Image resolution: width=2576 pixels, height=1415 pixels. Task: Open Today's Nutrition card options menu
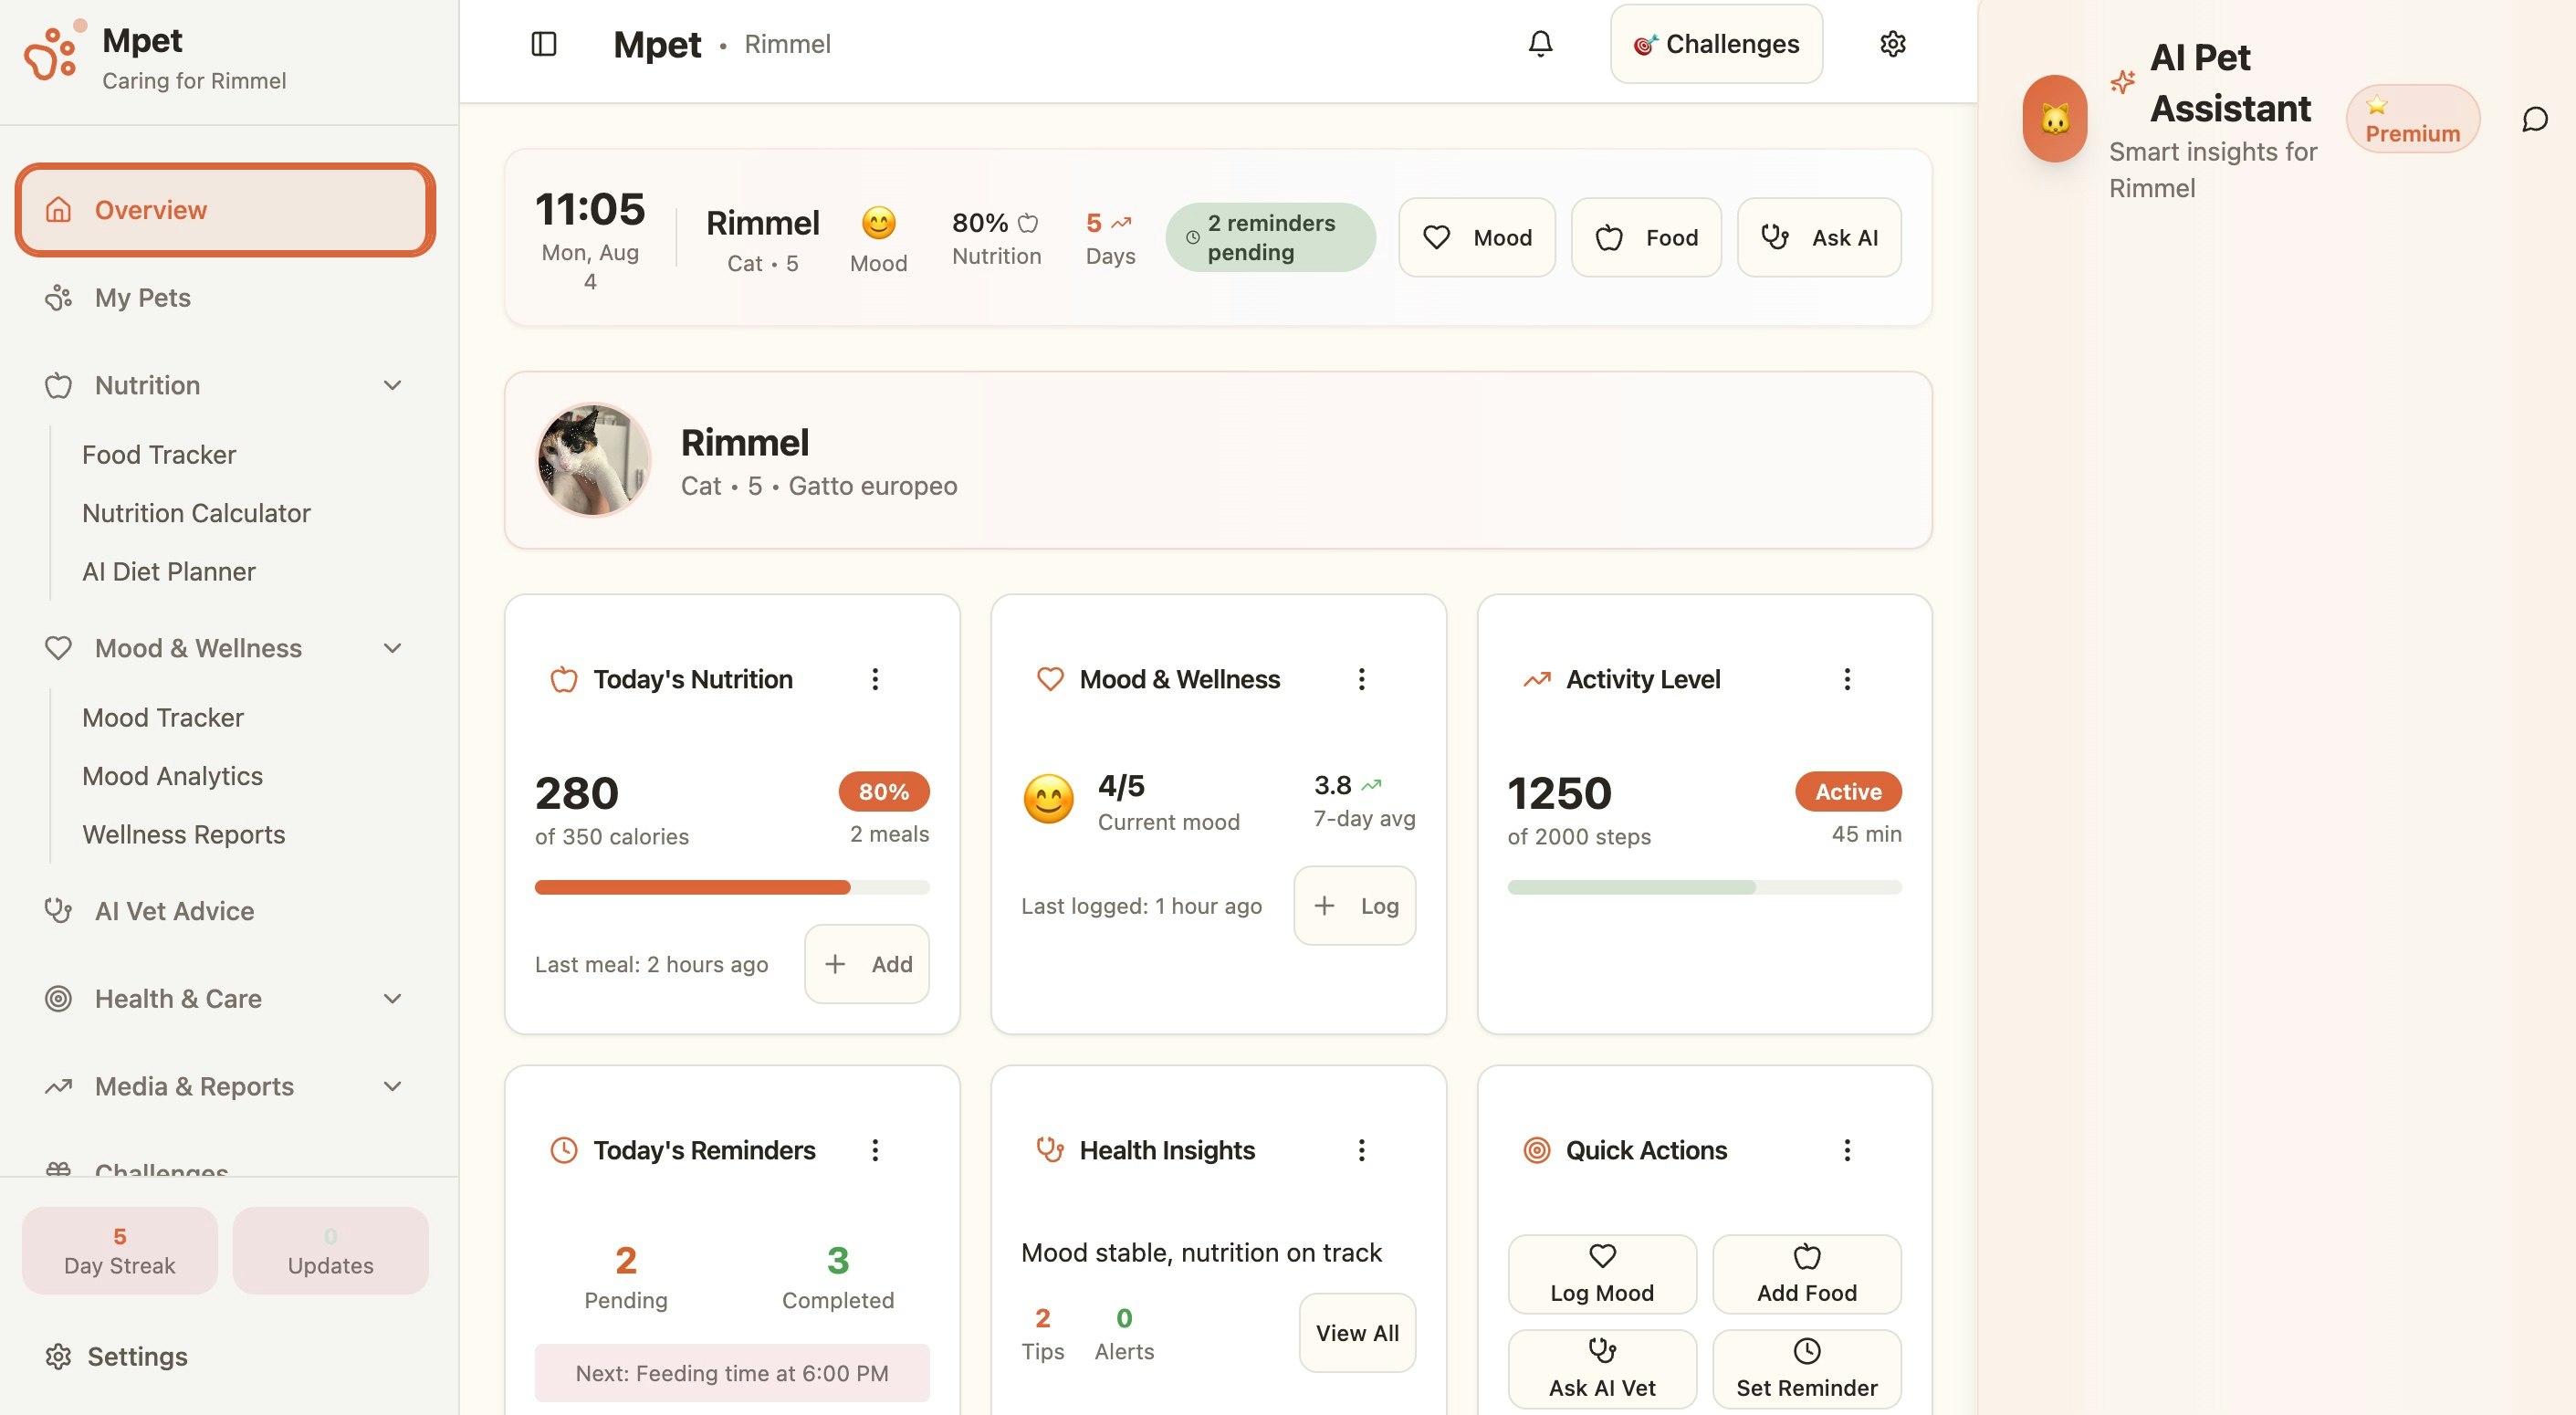click(x=874, y=679)
